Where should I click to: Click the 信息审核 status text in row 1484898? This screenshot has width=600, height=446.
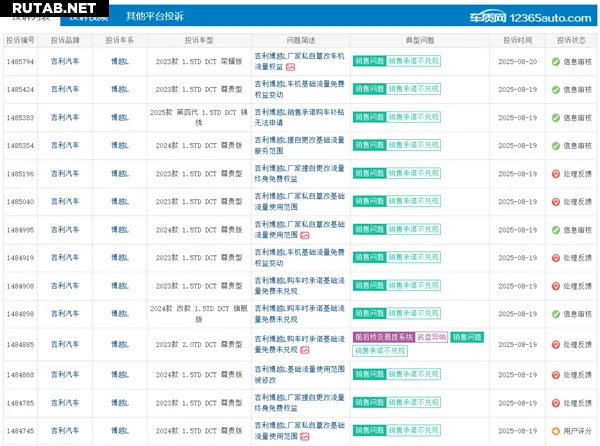coord(577,314)
